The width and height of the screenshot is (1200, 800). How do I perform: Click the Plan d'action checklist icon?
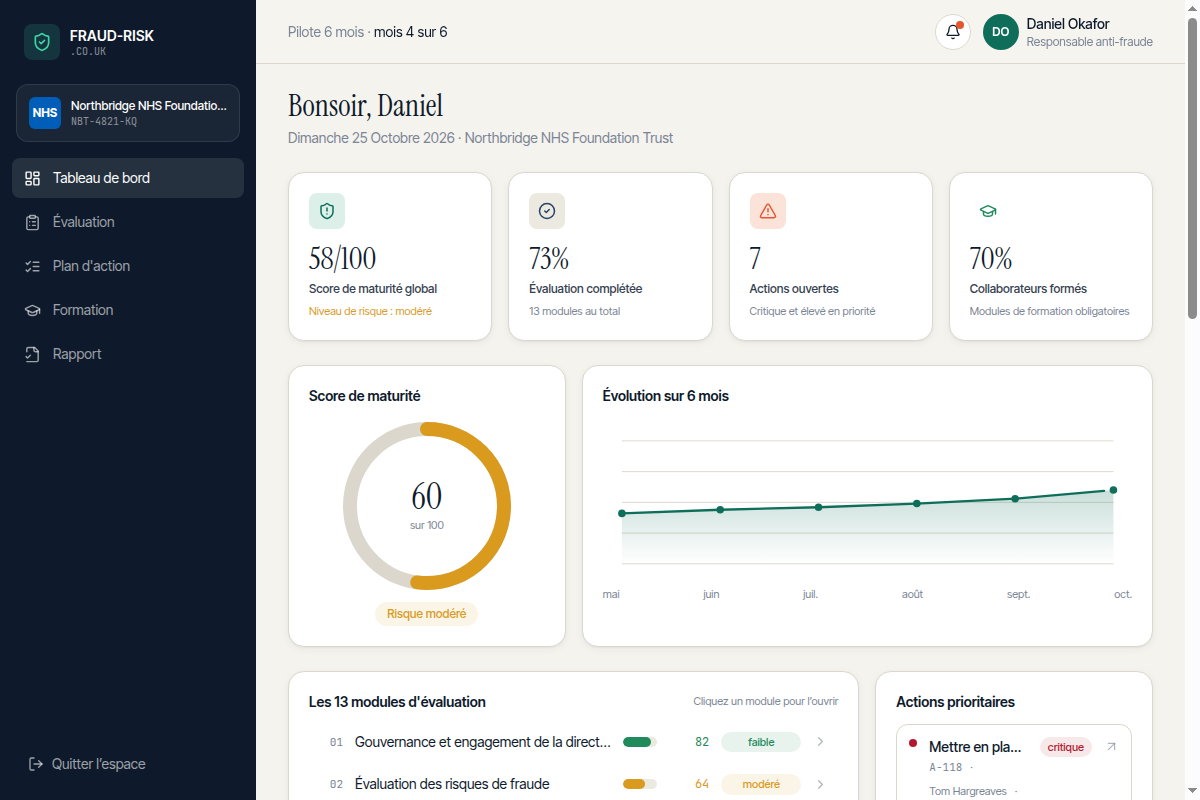[32, 266]
